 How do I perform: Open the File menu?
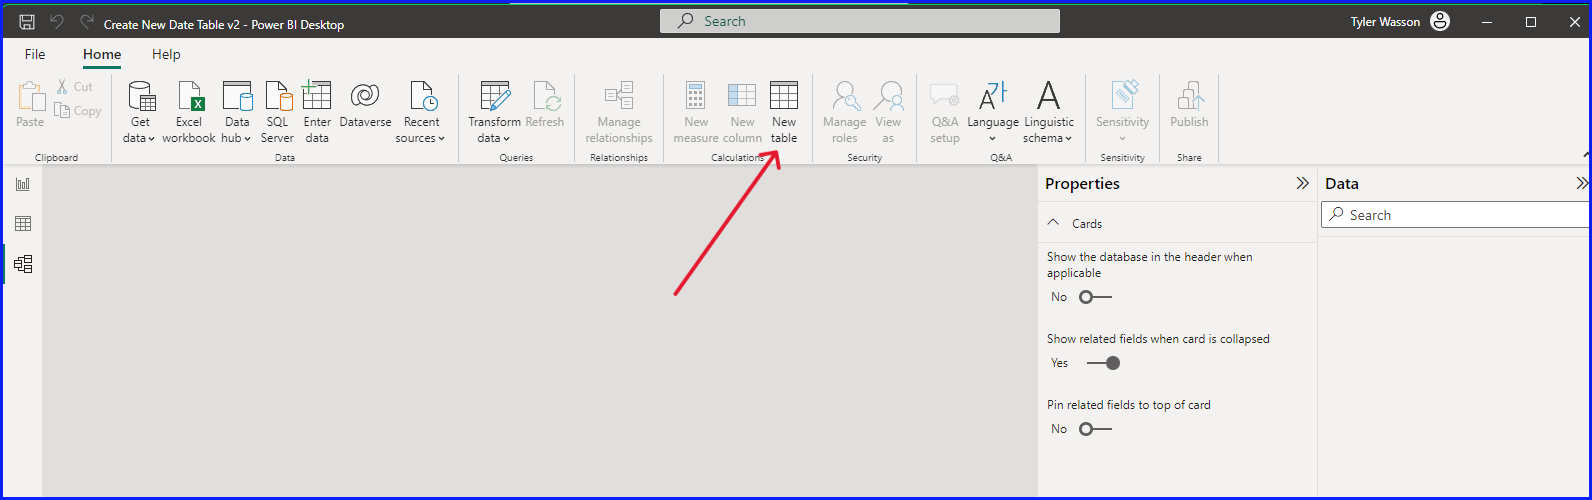35,54
